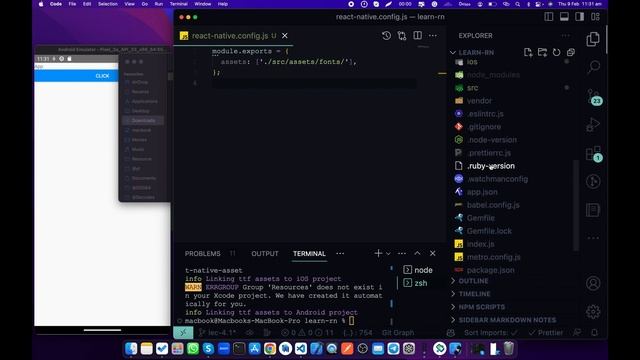Open remote window indicator in status bar
Viewport: 640px width, 360px height.
[x=183, y=333]
